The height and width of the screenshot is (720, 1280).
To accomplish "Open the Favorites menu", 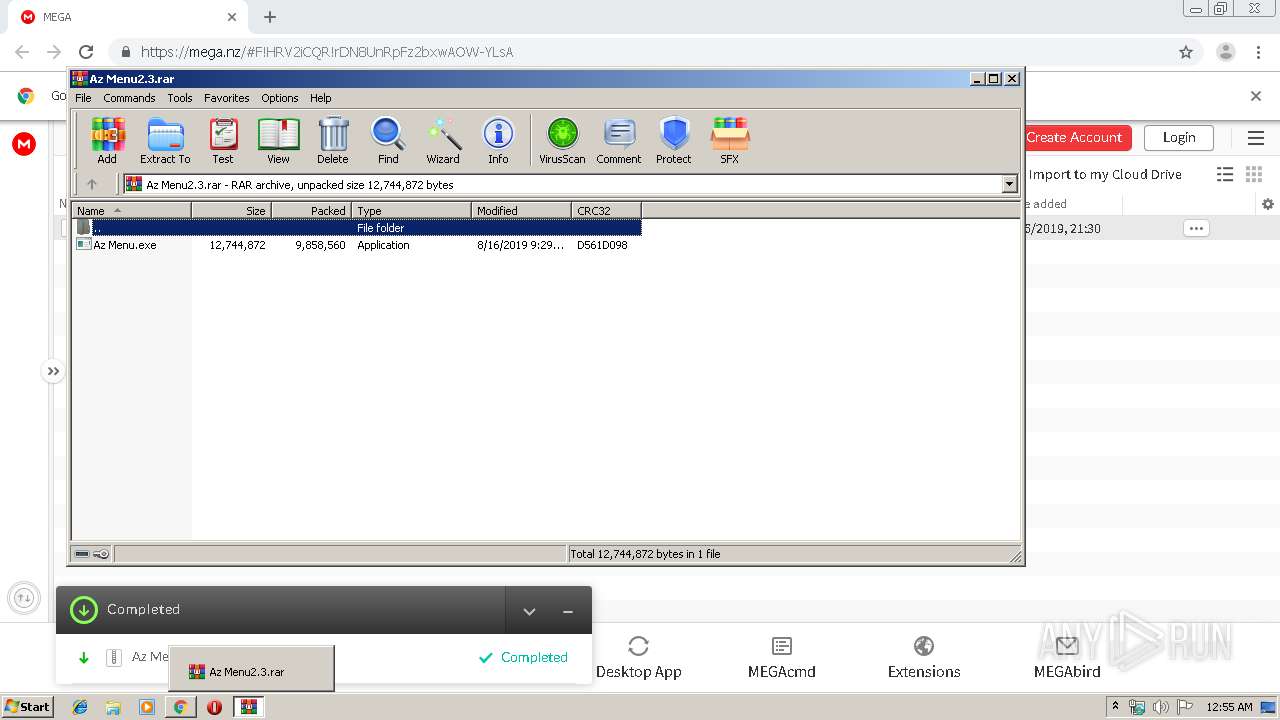I will click(227, 98).
